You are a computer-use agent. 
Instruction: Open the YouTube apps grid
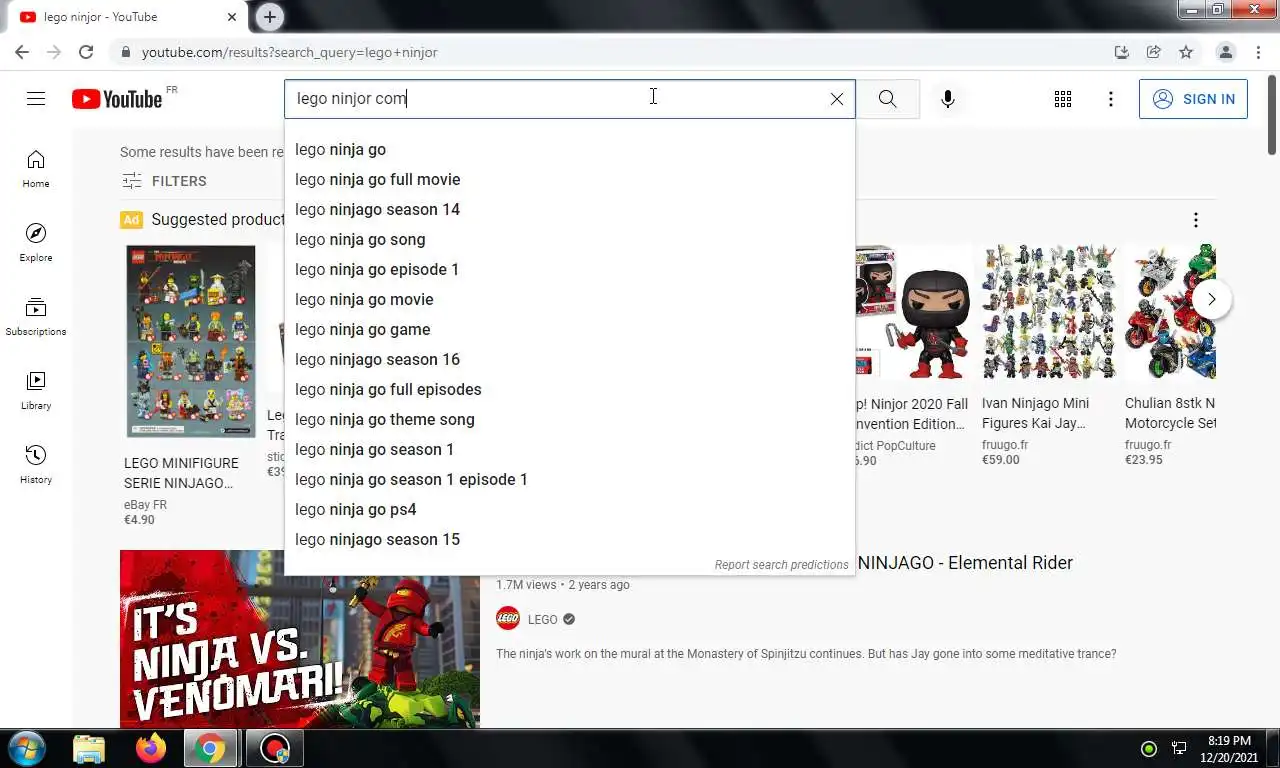(1063, 99)
